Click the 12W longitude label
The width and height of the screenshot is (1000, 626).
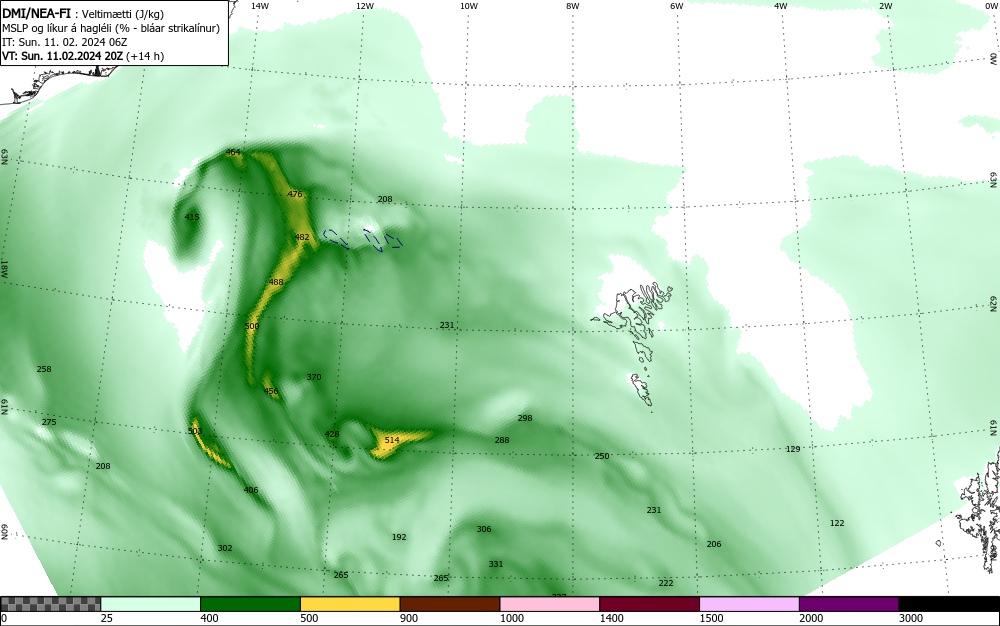pyautogui.click(x=364, y=6)
